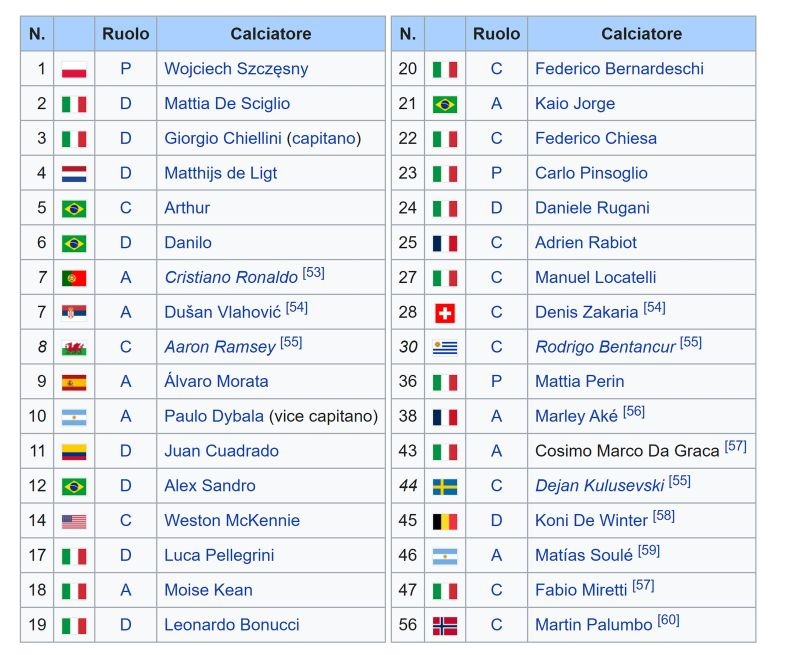Click the Poland flag beside Wojciech Szczęsny
The image size is (800, 655).
click(74, 69)
